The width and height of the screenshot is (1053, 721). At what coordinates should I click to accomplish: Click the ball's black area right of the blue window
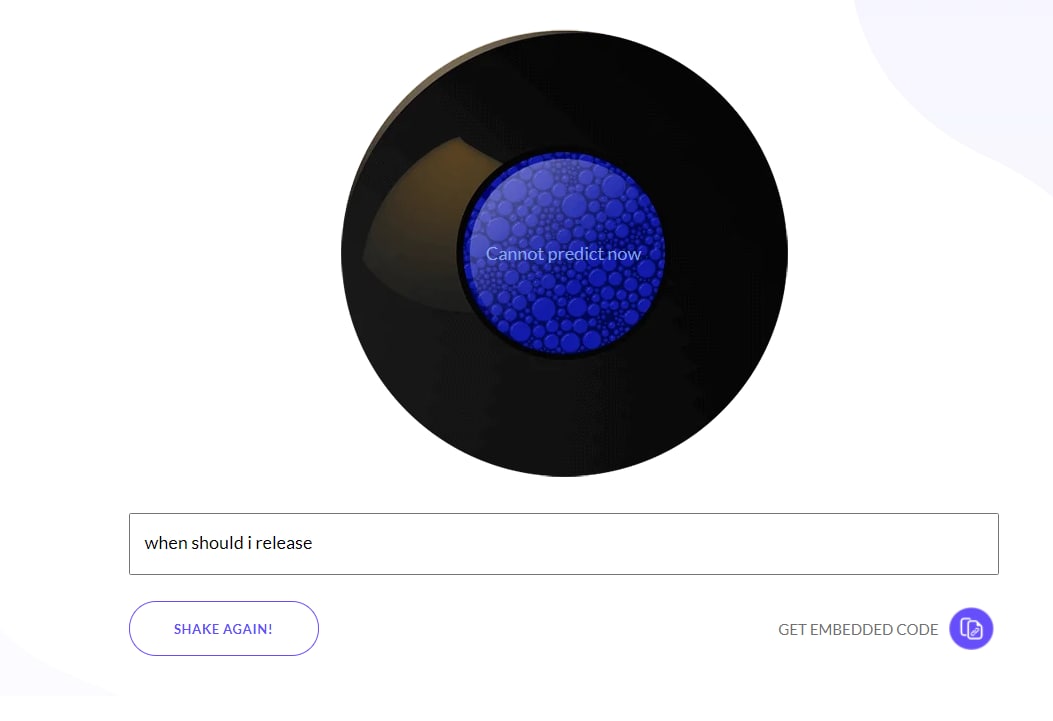click(x=725, y=254)
